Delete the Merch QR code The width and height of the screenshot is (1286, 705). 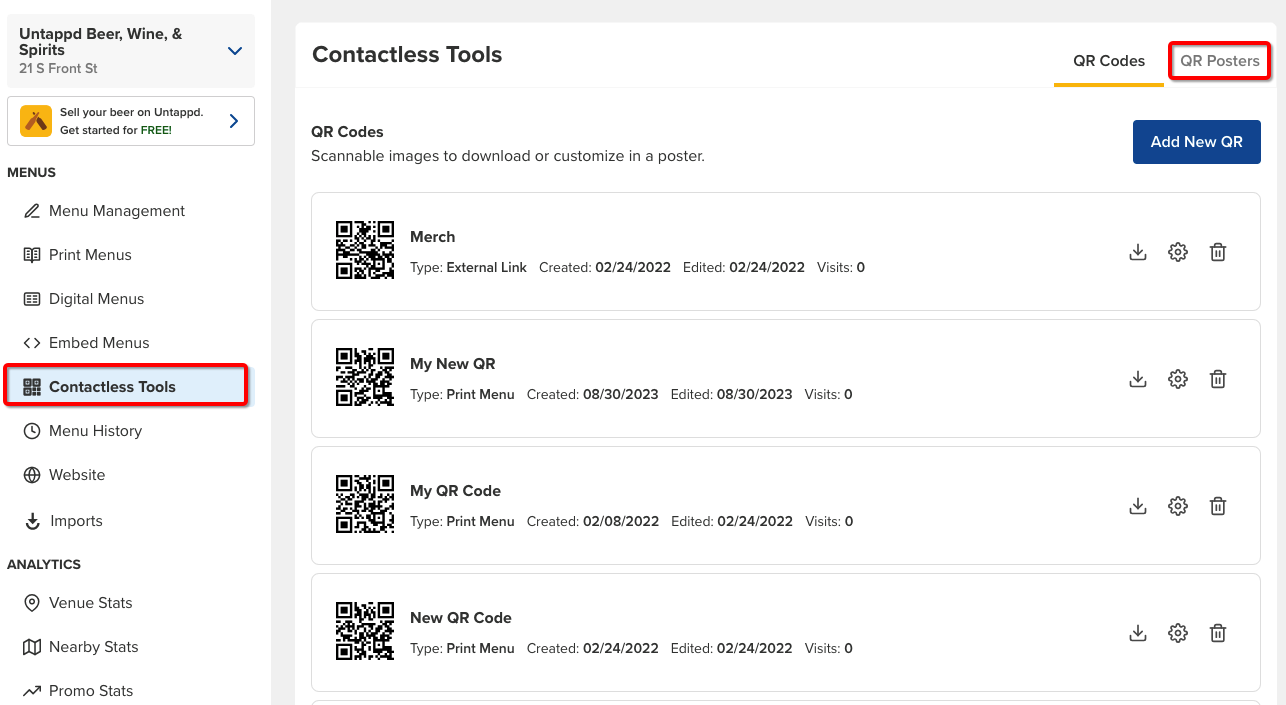(1218, 252)
